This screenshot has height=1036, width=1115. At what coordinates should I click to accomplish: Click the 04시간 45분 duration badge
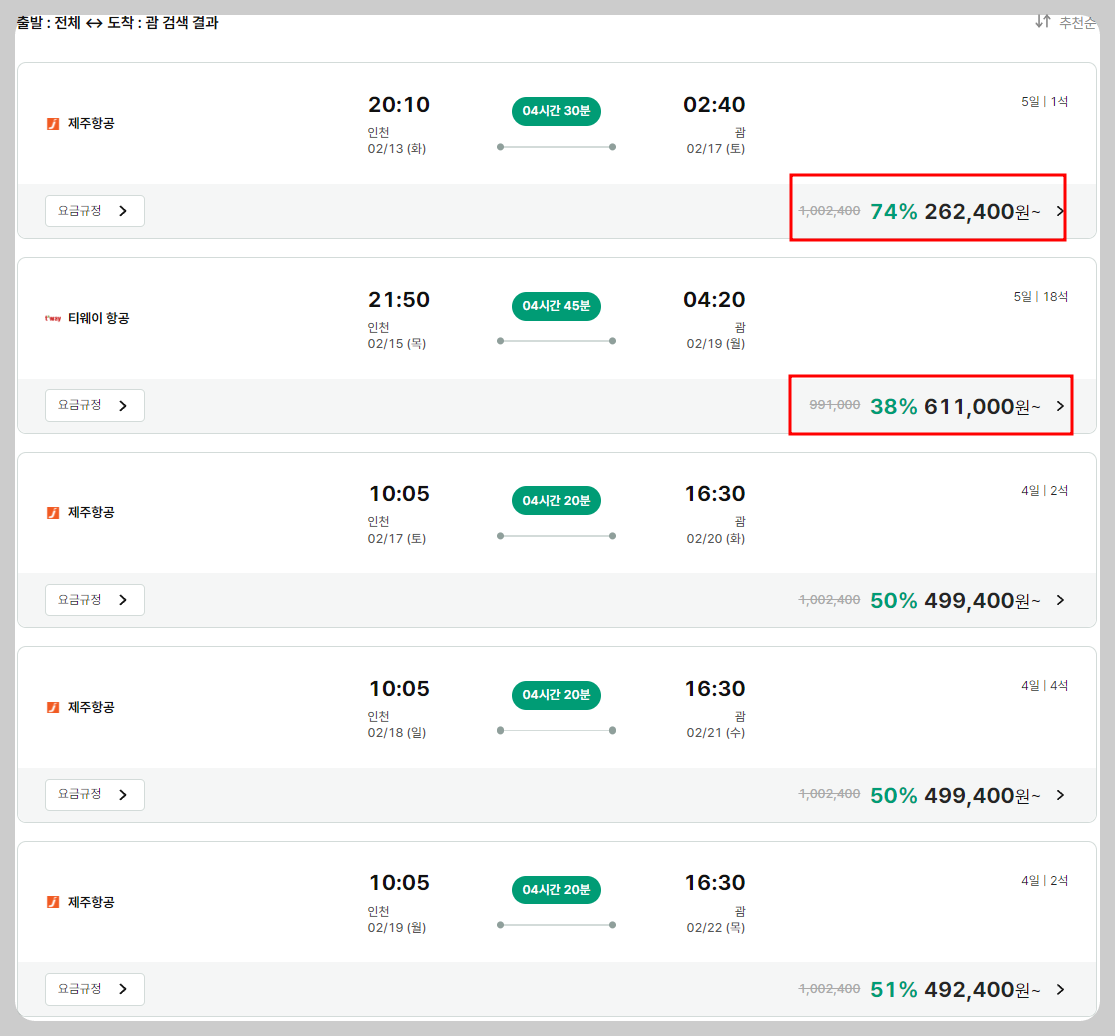(556, 306)
